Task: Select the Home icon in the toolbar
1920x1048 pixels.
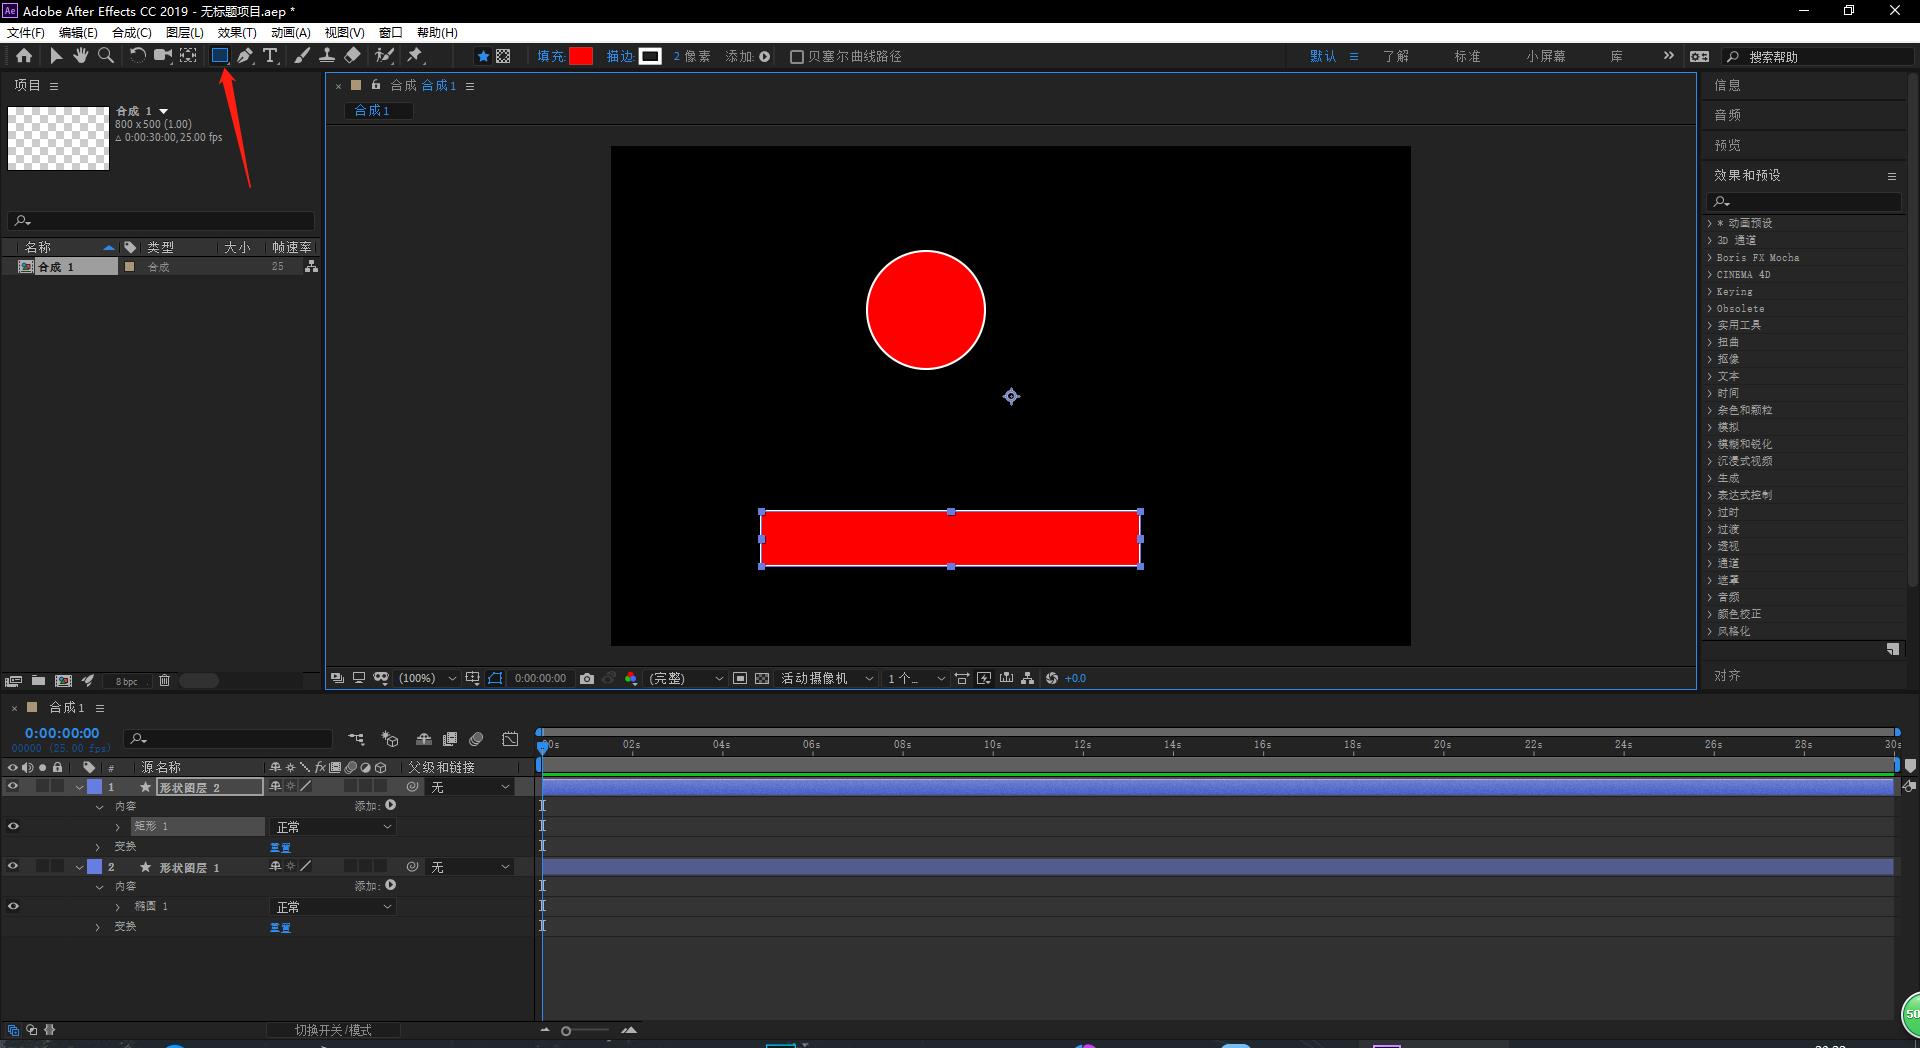Action: coord(24,56)
